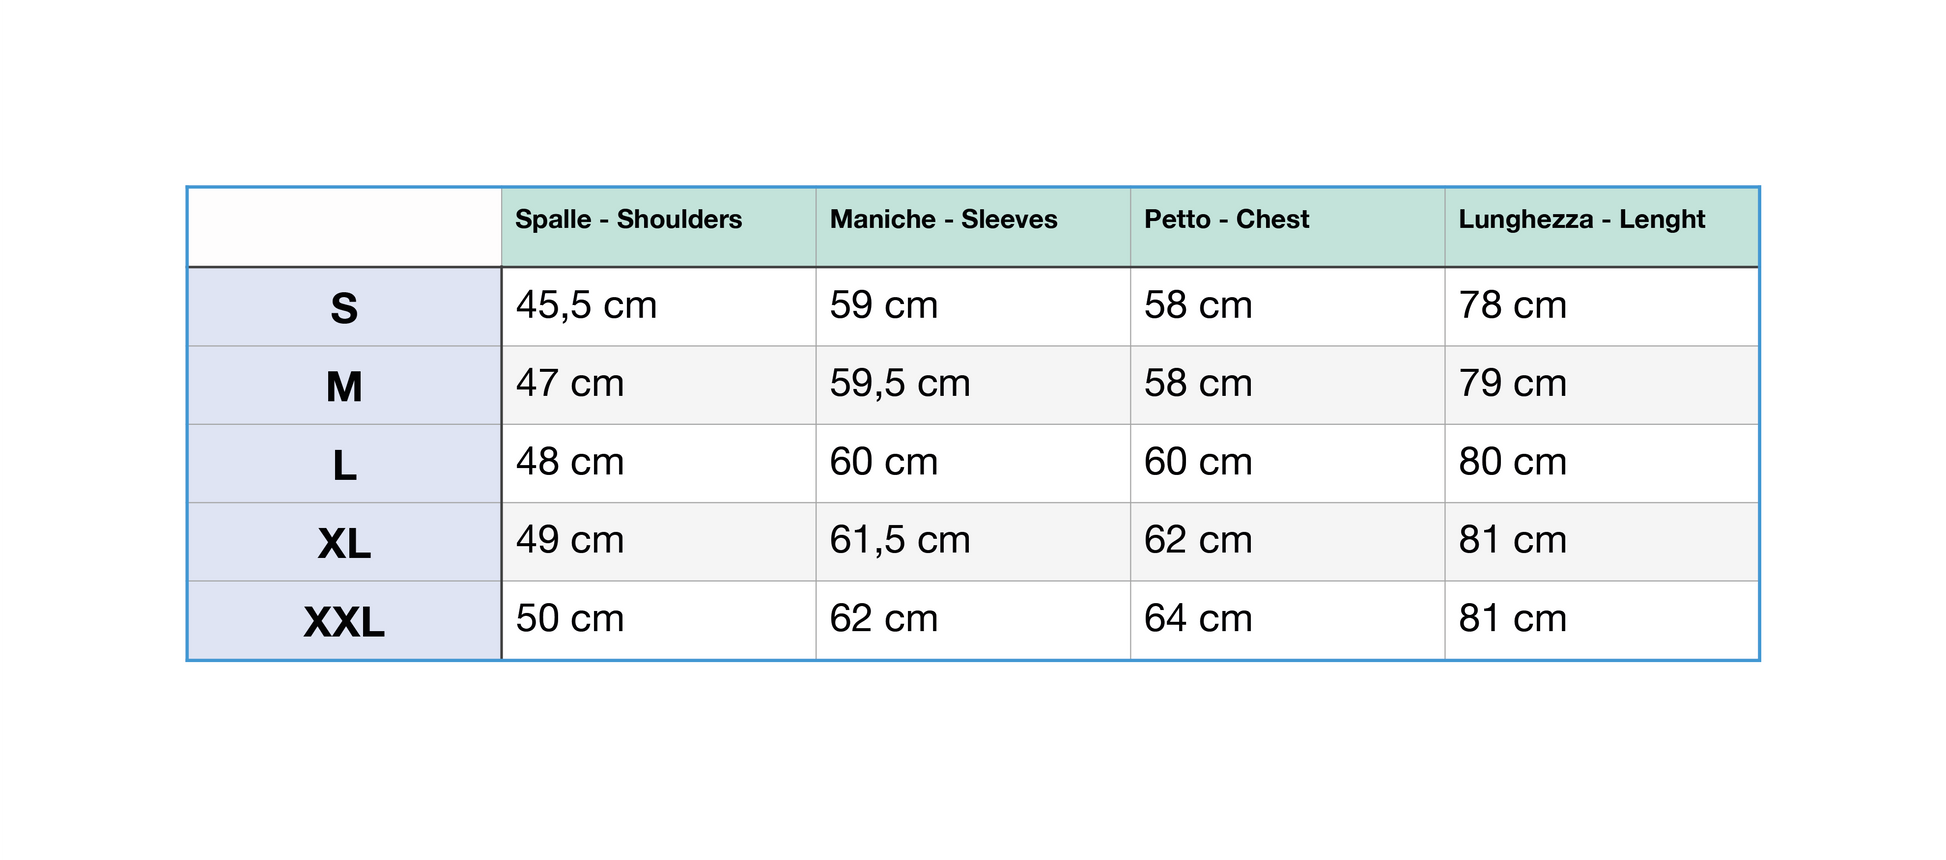
Task: Click the L size row label
Action: 344,465
